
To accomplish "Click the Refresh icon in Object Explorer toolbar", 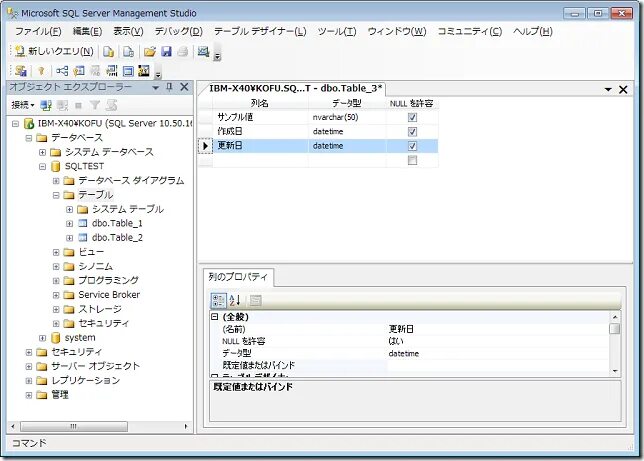I will click(x=112, y=105).
